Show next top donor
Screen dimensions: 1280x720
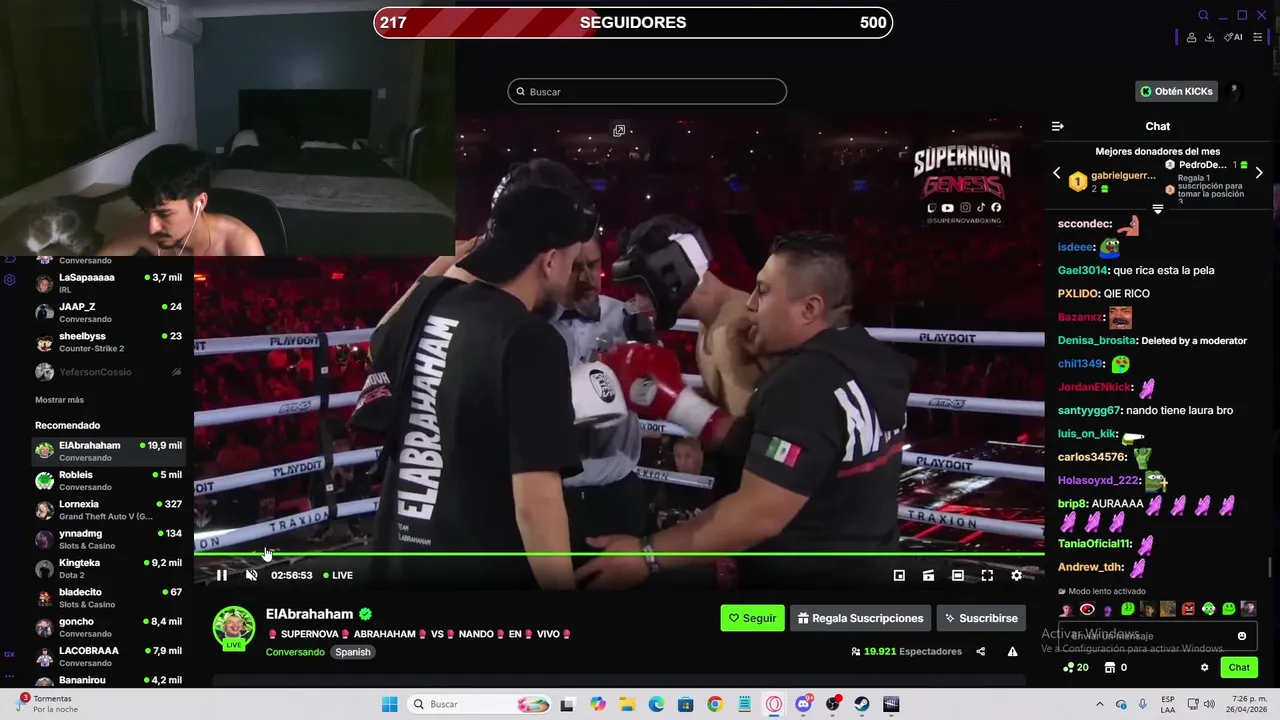click(1259, 173)
